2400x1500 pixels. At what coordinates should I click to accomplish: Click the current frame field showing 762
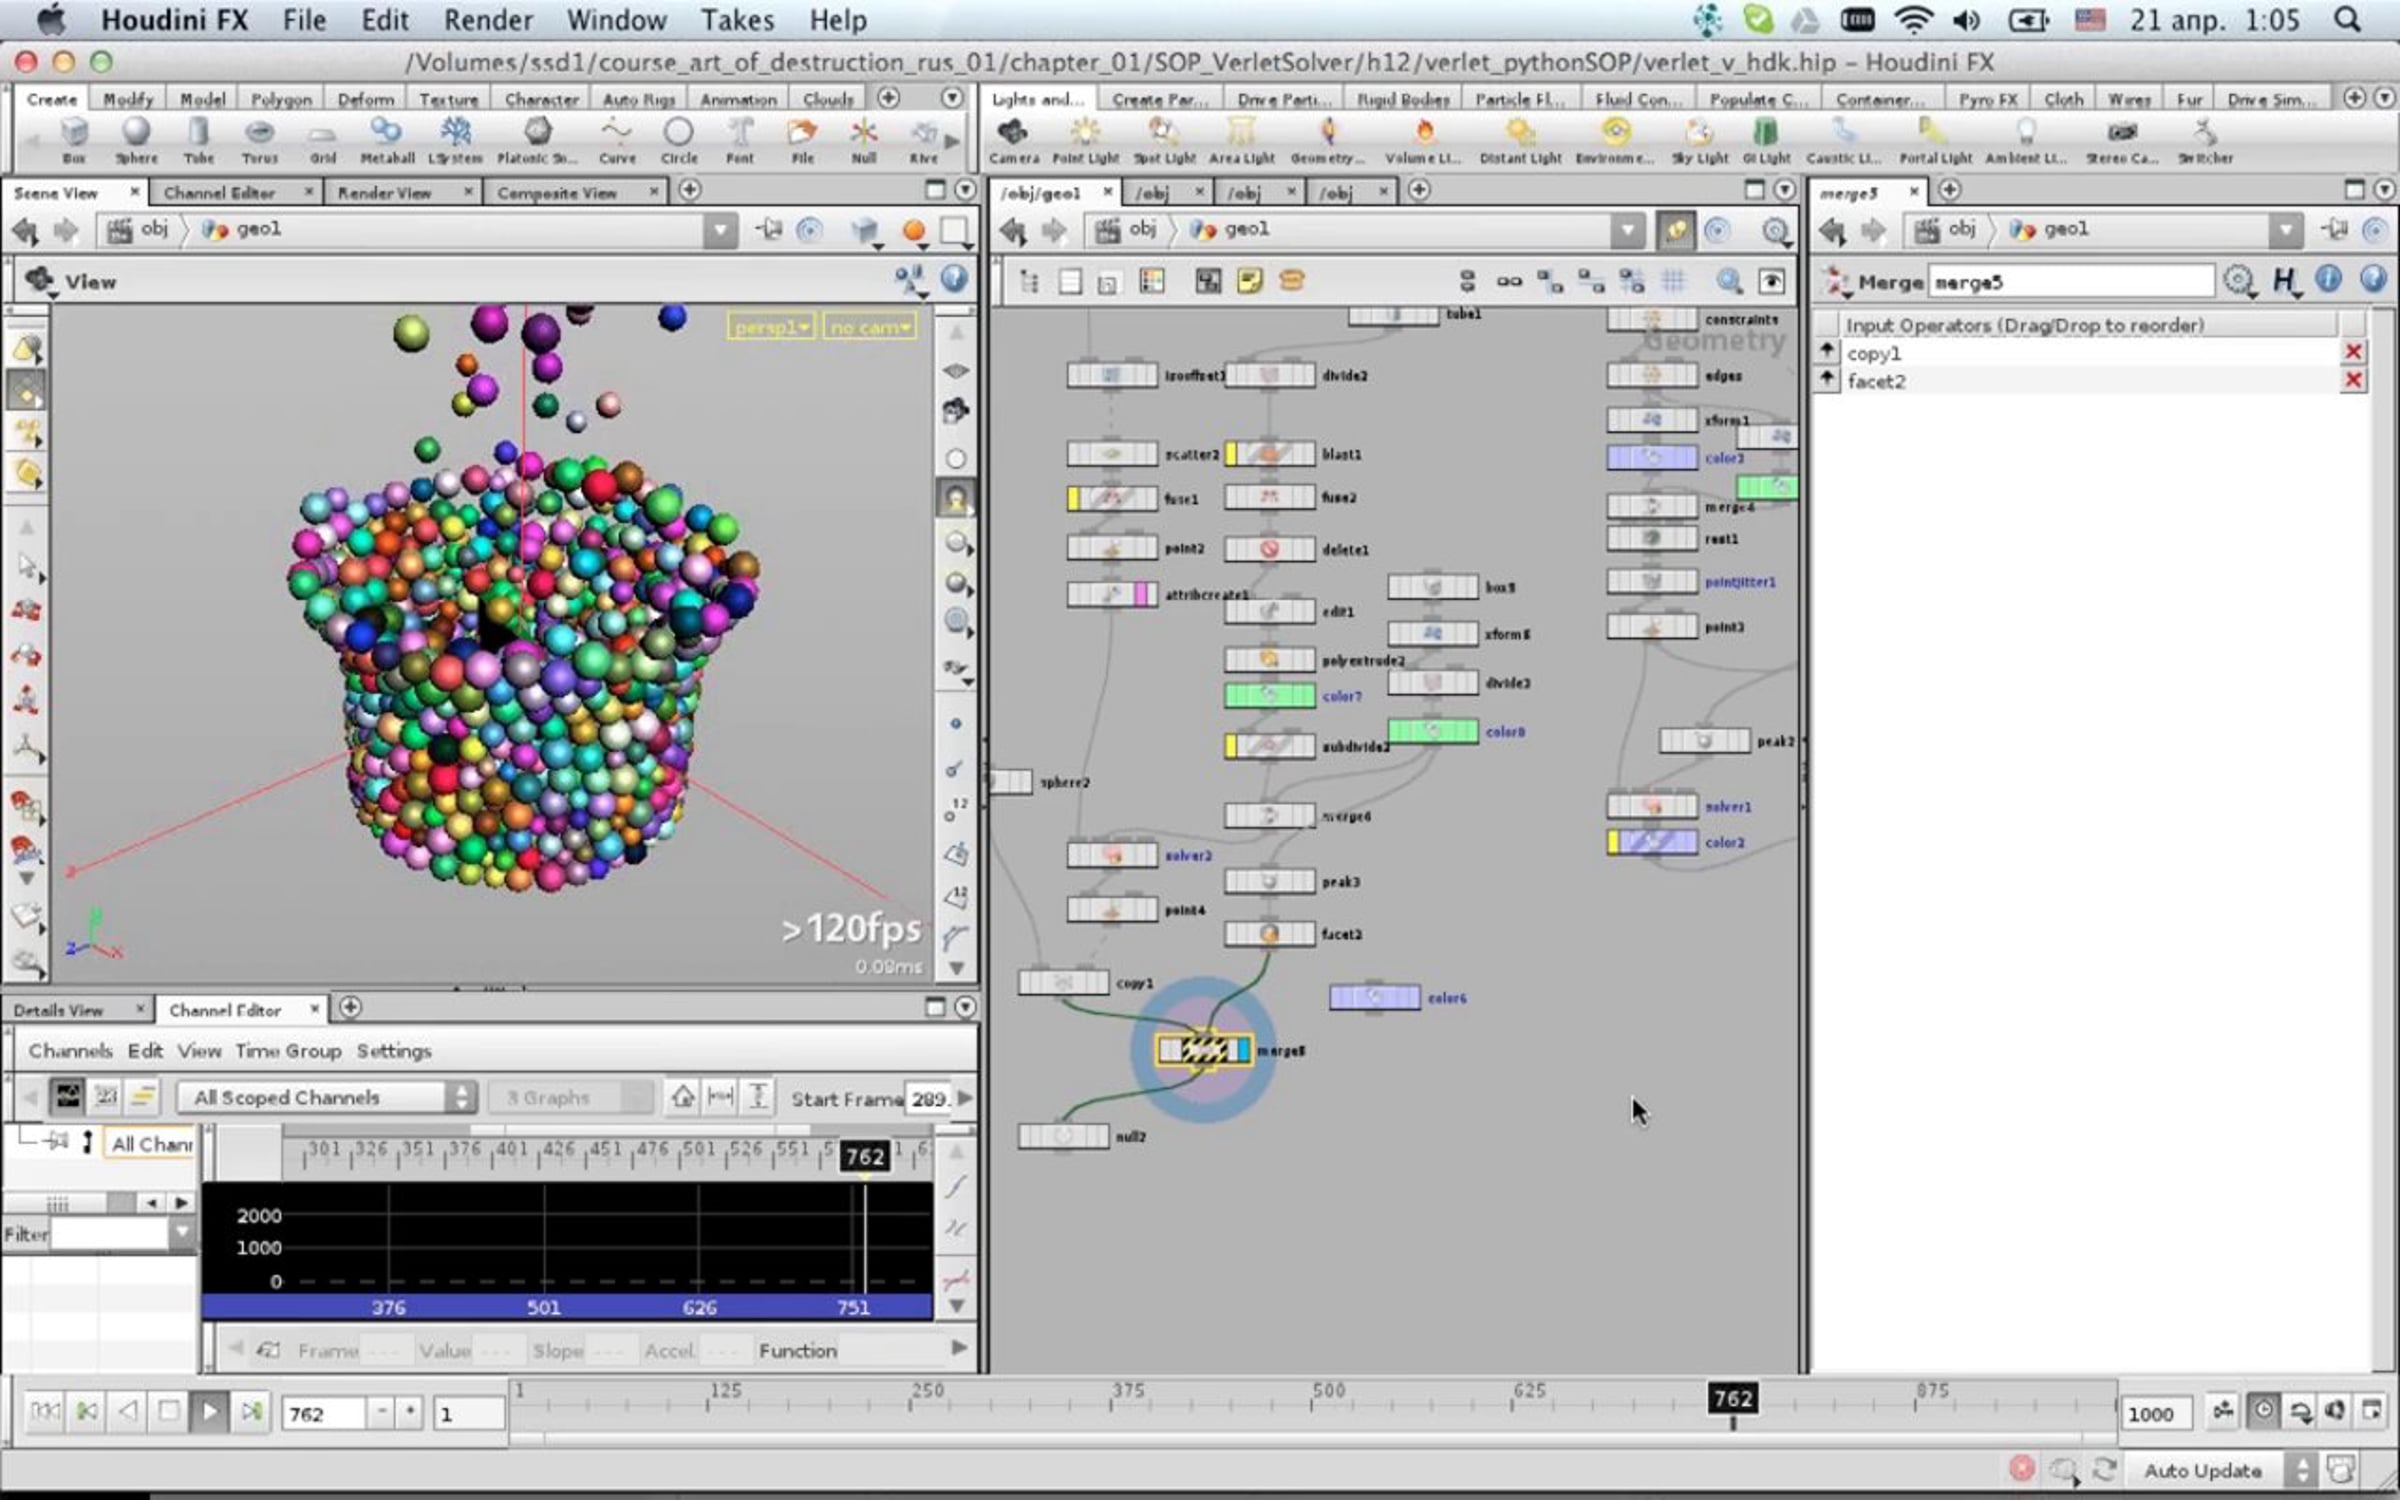323,1413
